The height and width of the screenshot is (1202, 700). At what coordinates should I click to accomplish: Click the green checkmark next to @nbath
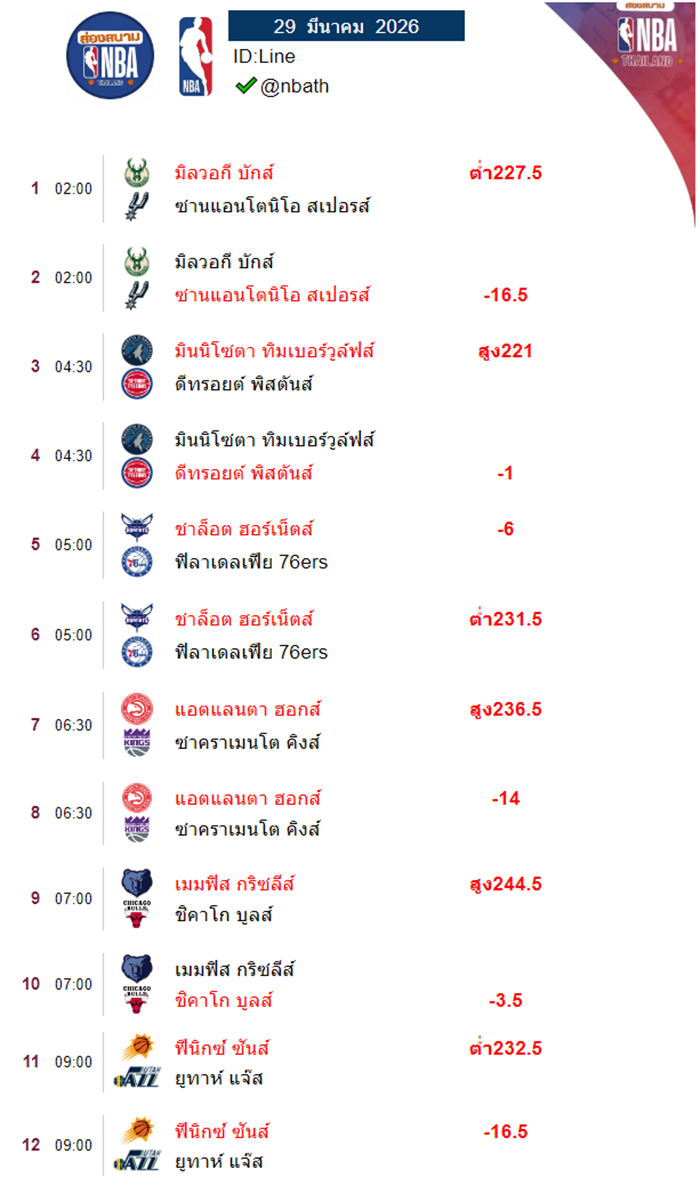(245, 86)
